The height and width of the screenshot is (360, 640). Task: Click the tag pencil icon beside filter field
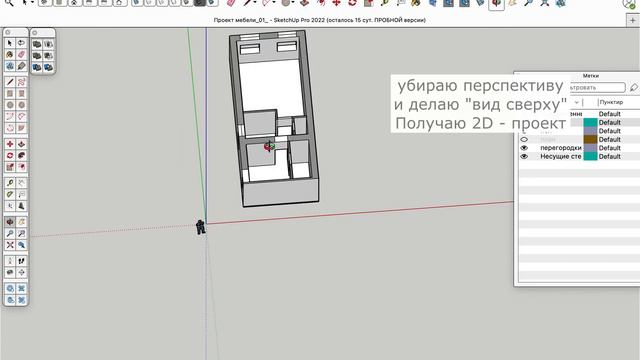[633, 87]
